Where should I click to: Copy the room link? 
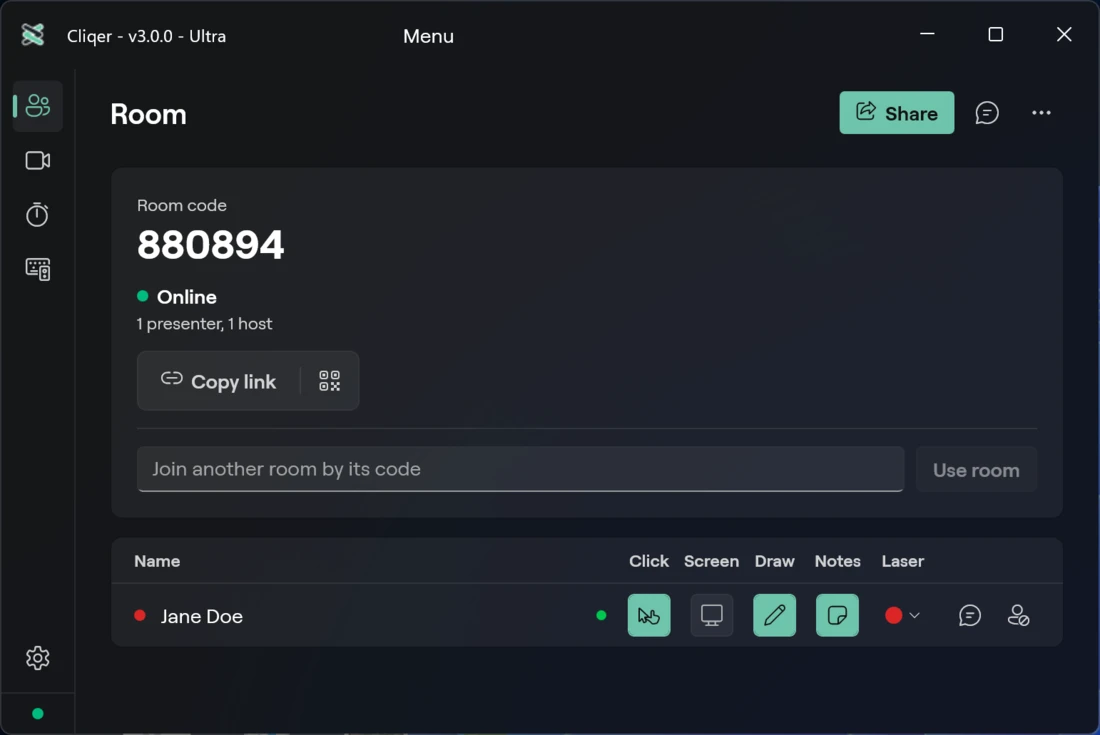point(218,381)
